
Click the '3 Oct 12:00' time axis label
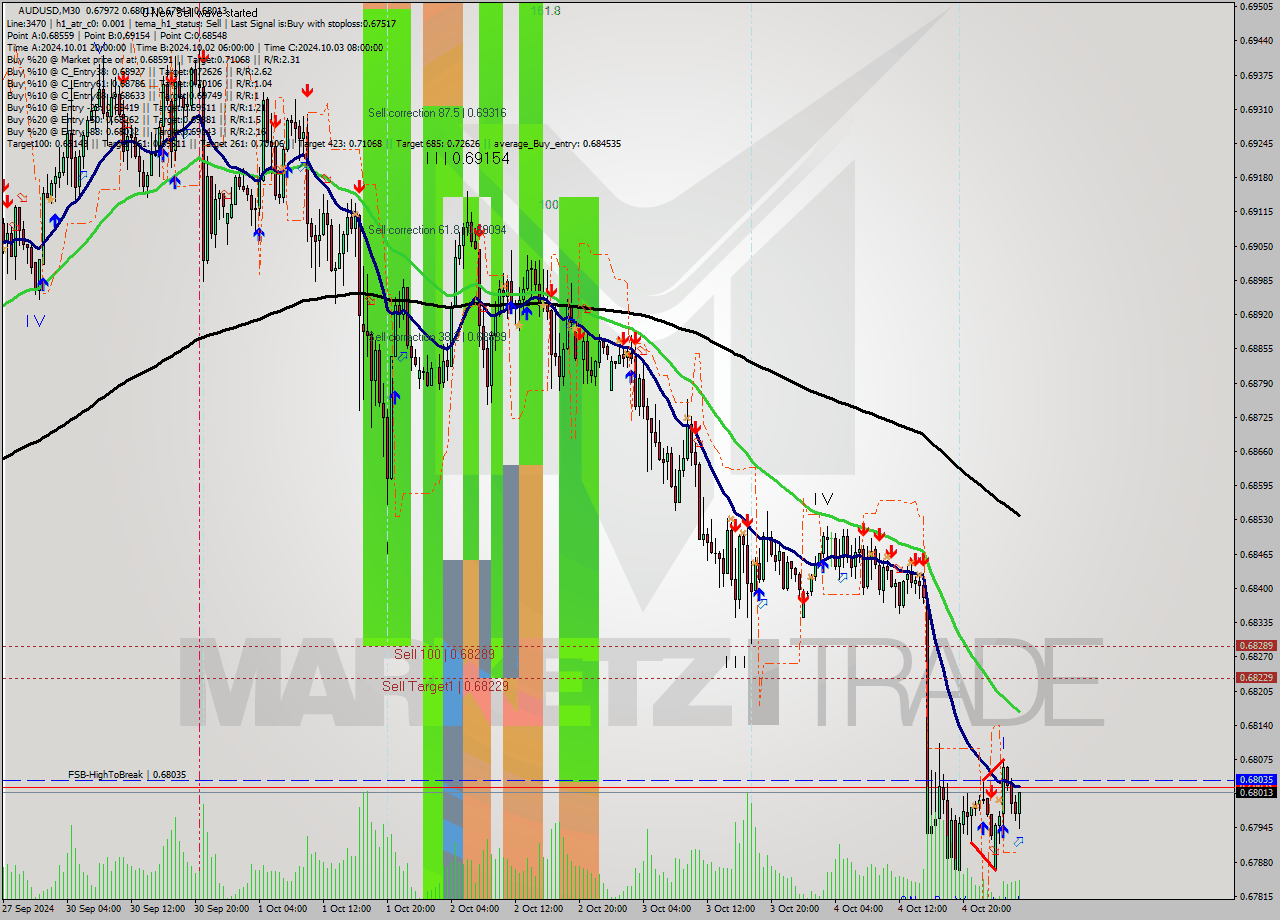pos(732,910)
